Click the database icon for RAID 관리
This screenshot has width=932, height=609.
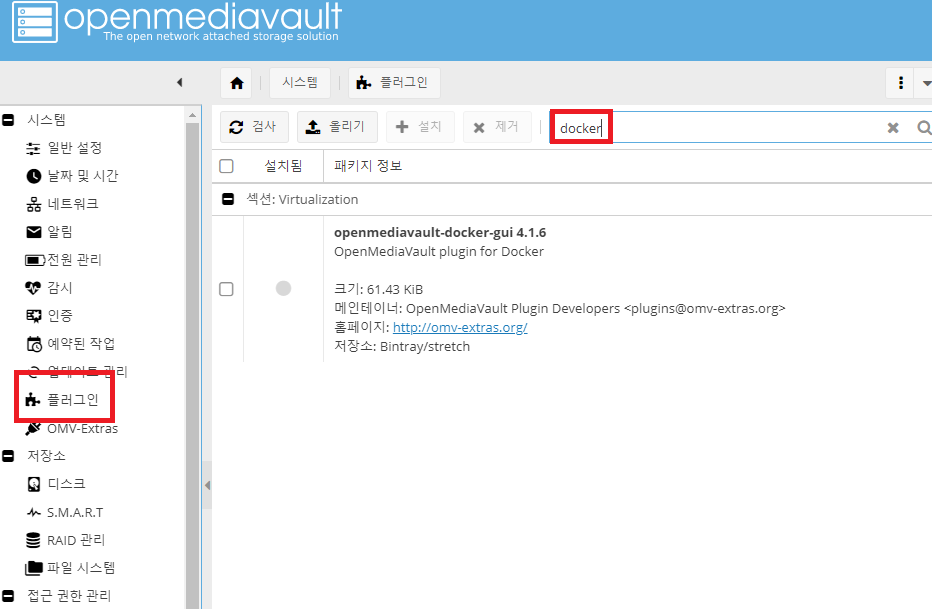click(x=33, y=540)
